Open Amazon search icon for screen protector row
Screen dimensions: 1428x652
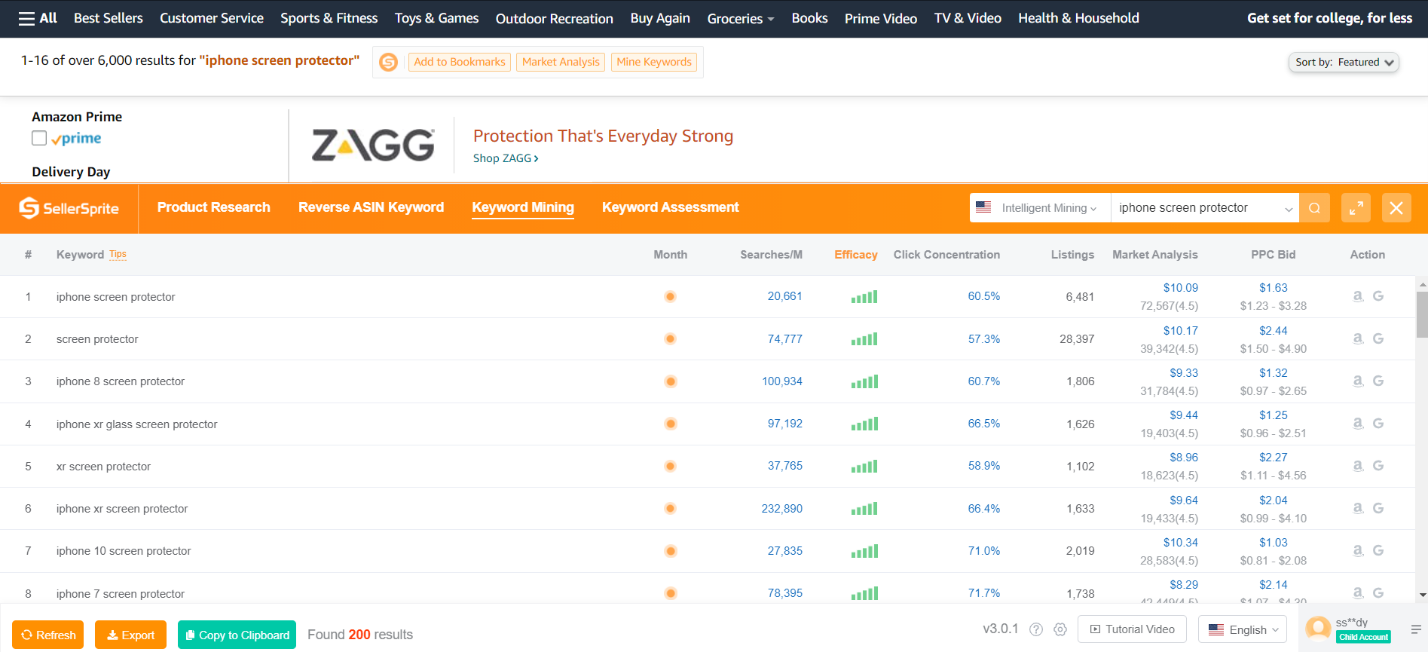pos(1358,339)
